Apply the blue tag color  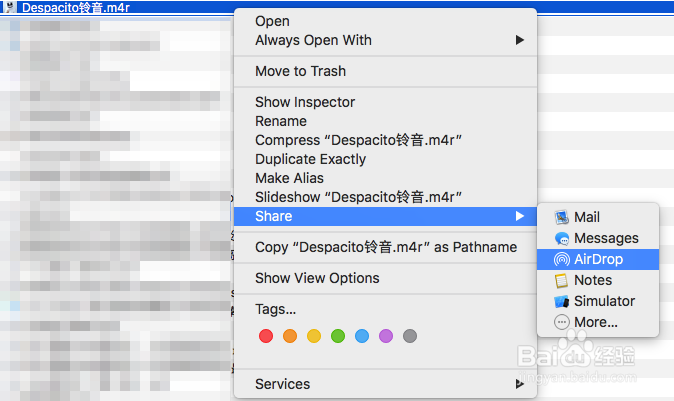(x=362, y=336)
